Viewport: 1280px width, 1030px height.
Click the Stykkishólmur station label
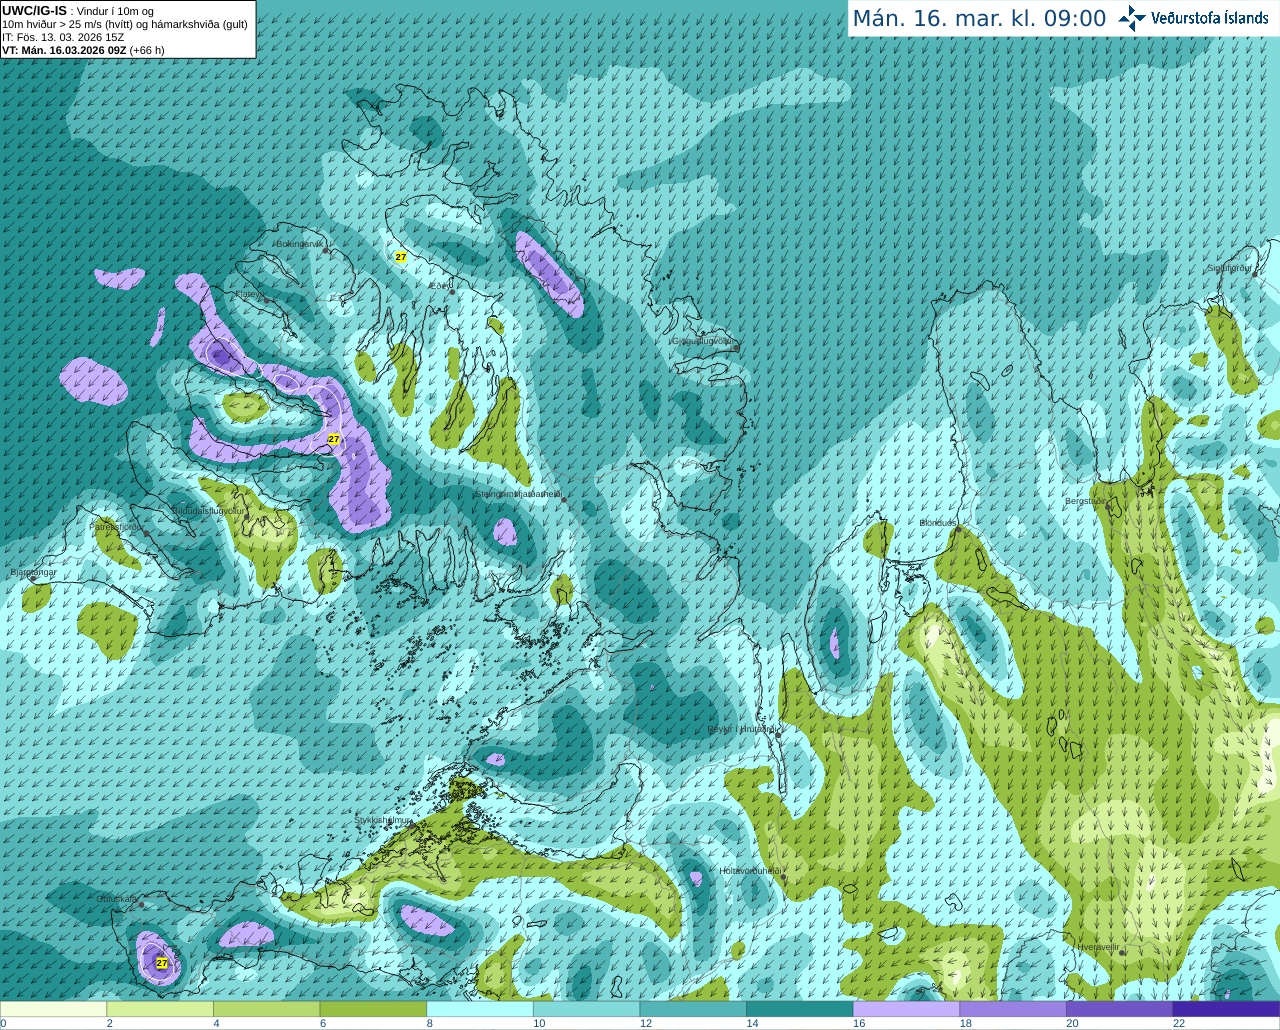click(383, 820)
